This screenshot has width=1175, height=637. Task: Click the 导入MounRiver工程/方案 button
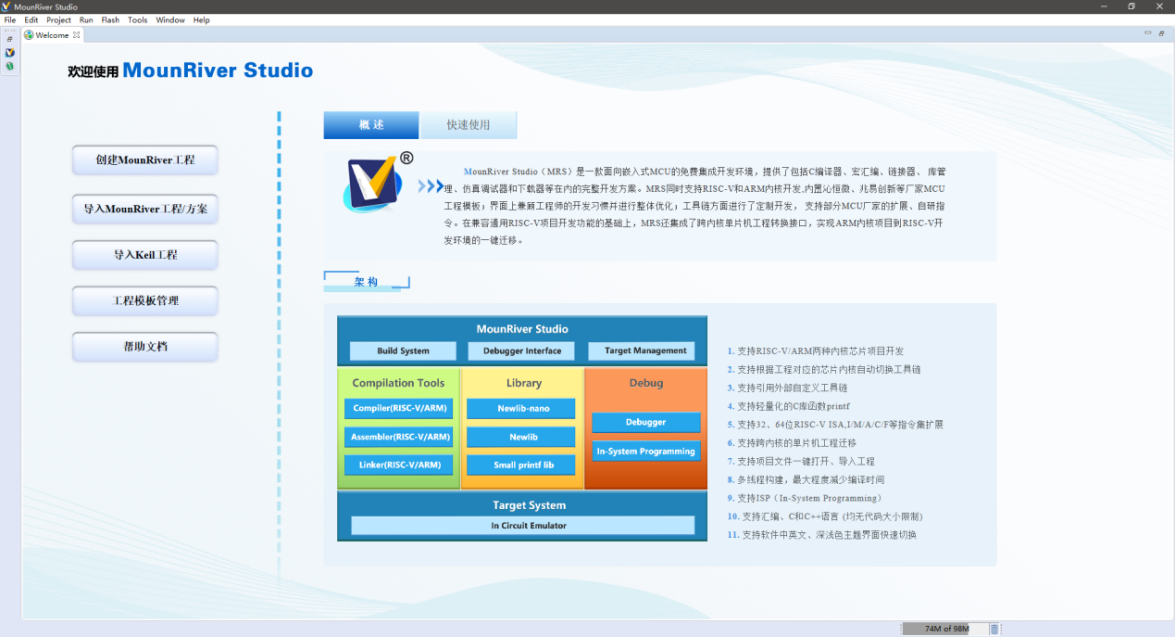tap(144, 209)
